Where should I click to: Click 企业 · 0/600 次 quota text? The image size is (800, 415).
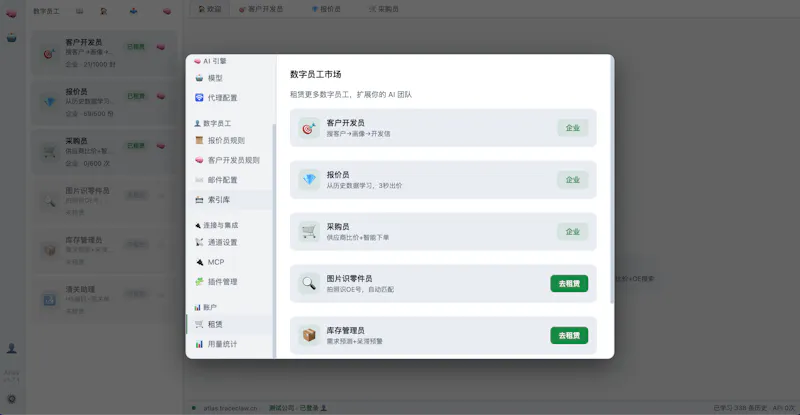(x=87, y=163)
